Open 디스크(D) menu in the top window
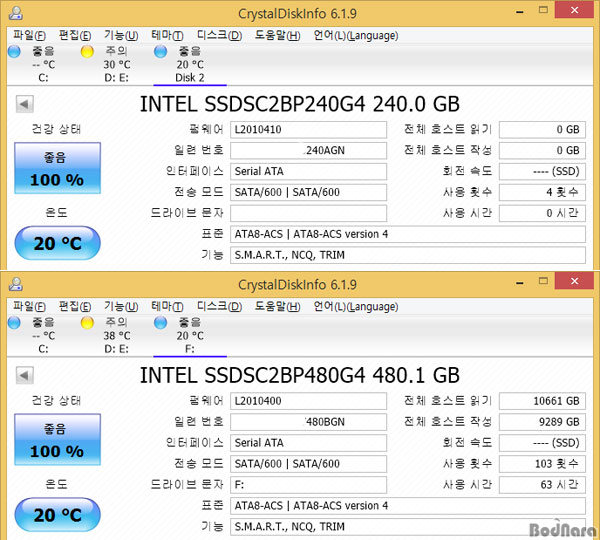 (x=219, y=36)
